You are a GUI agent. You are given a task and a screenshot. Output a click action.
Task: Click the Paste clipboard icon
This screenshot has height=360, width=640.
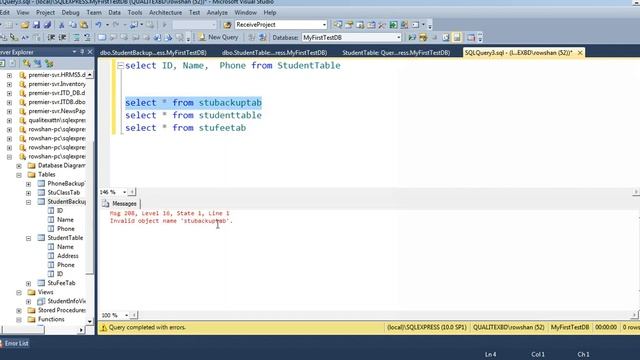84,25
